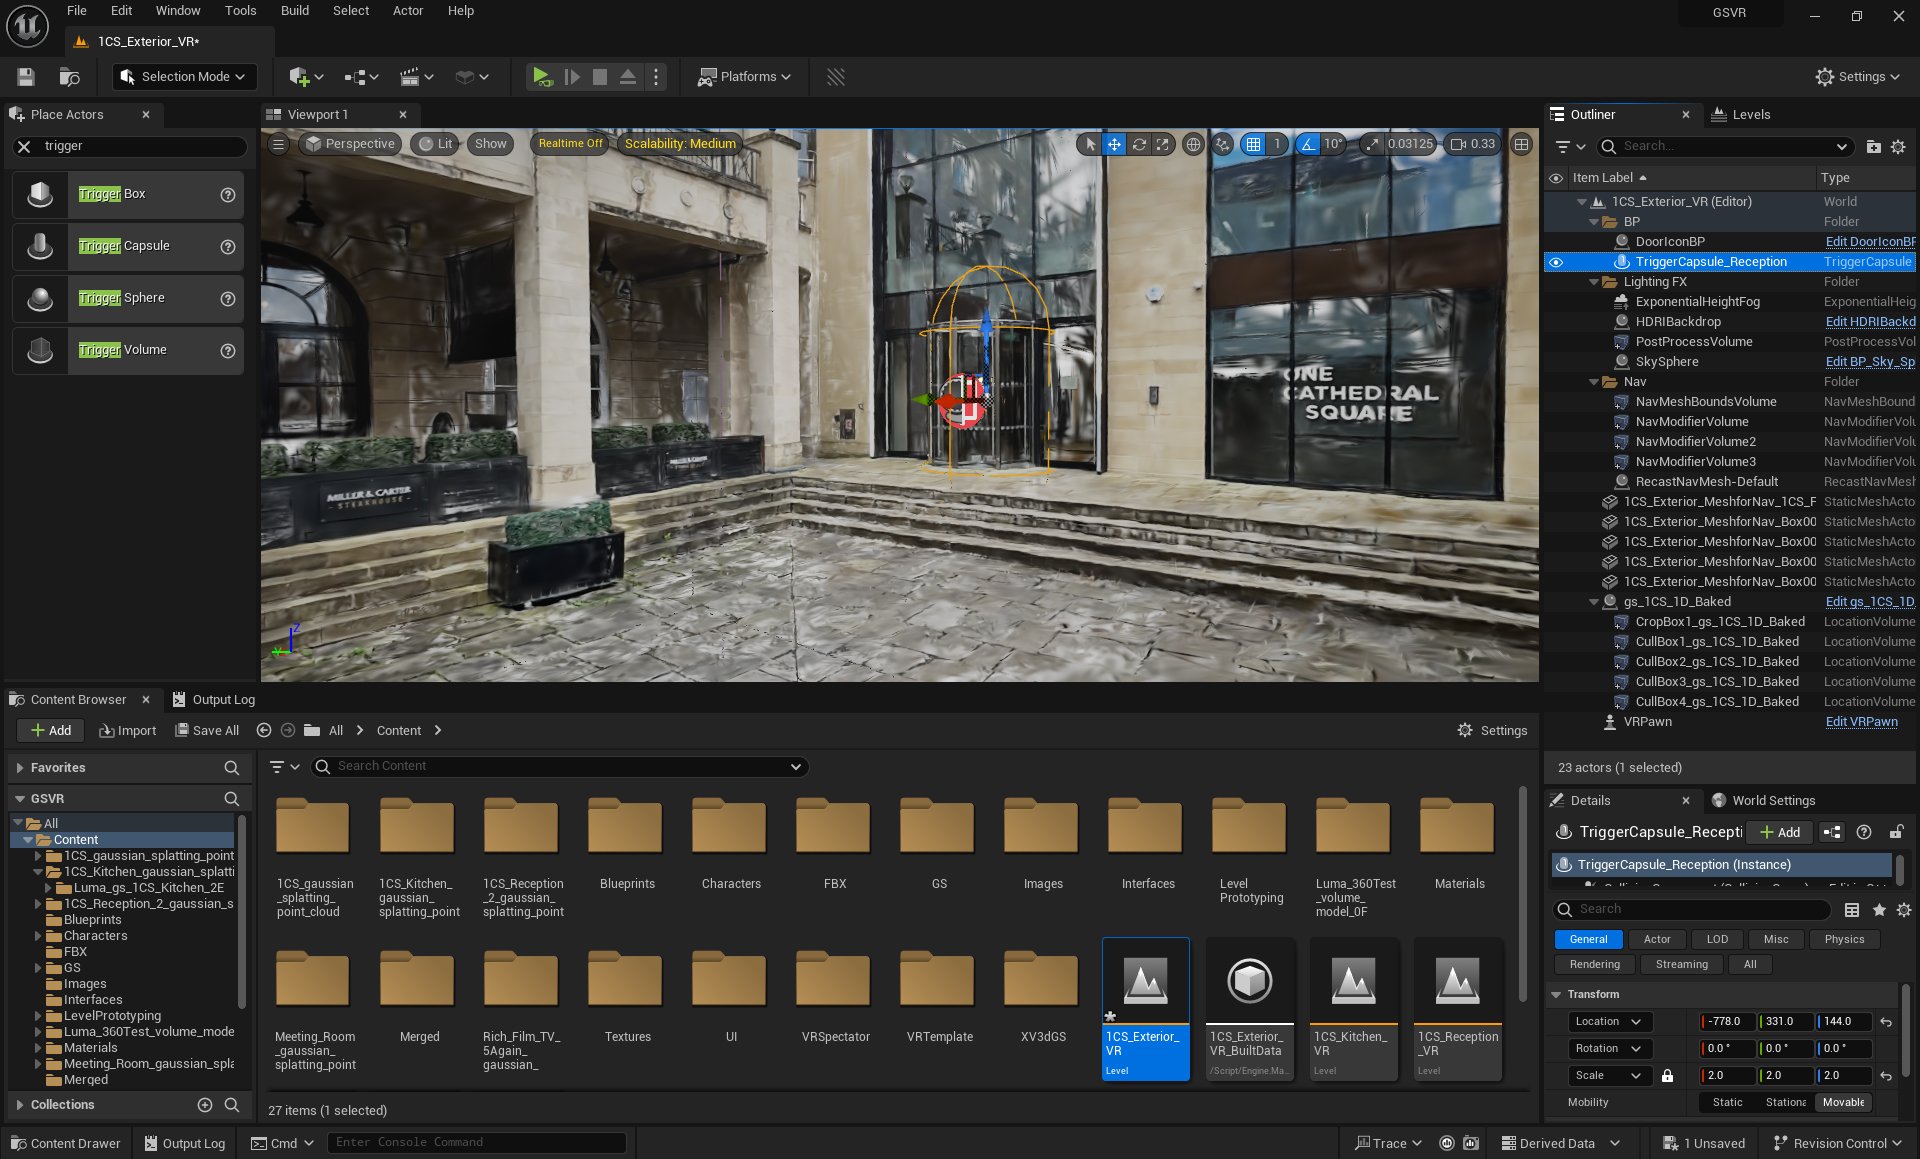The image size is (1920, 1159).
Task: Click the Realtime Off viewport button
Action: [570, 144]
